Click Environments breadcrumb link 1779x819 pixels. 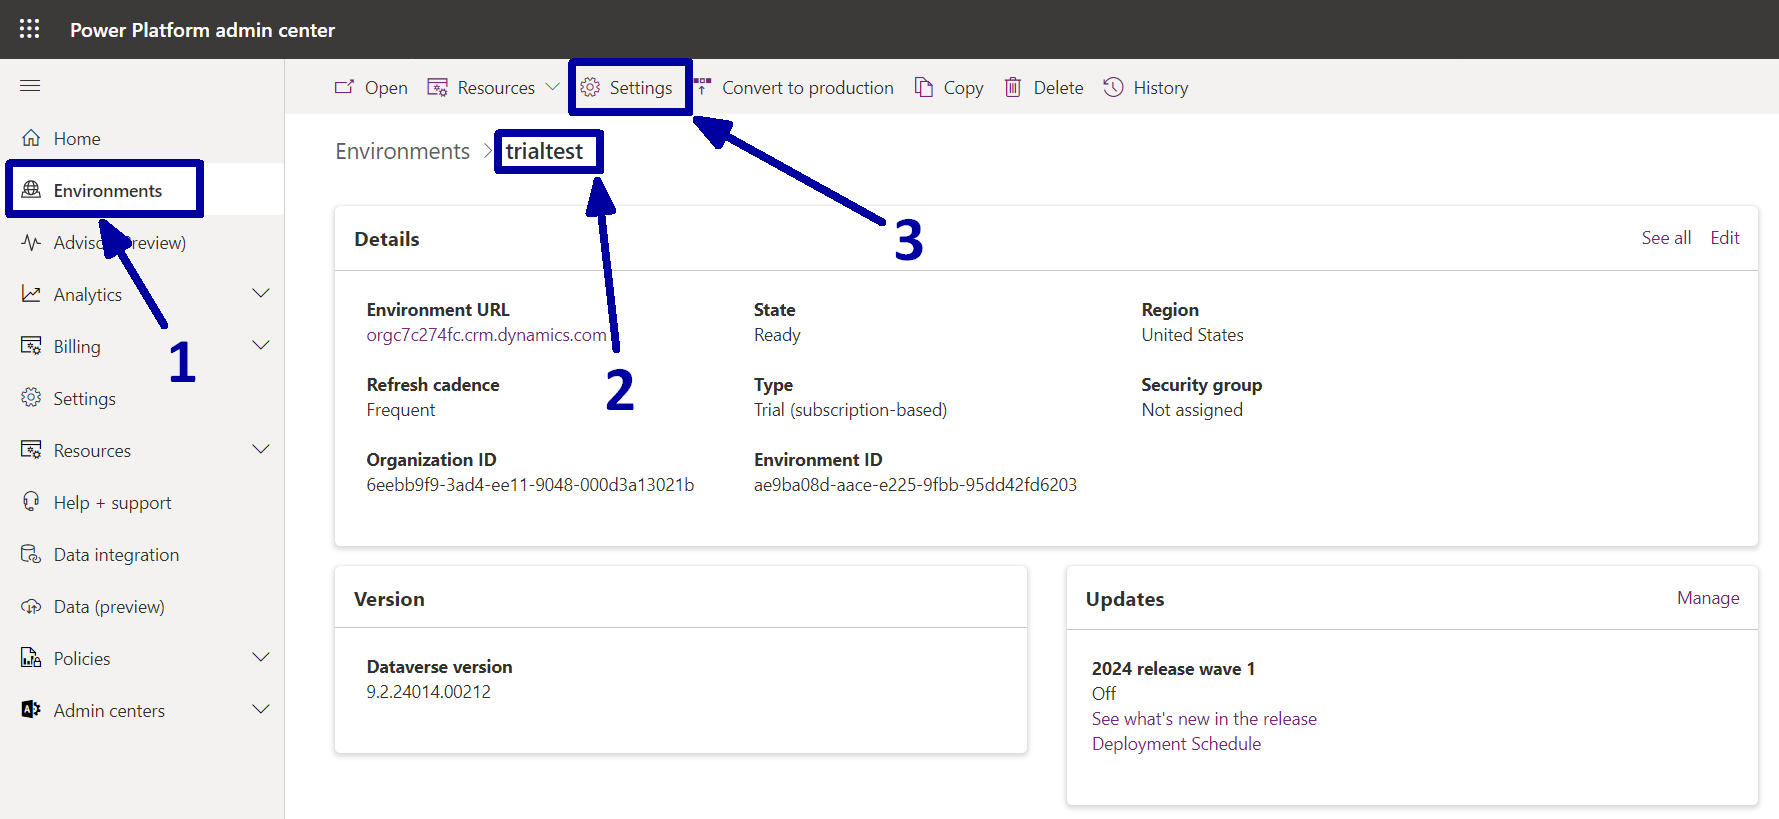[x=402, y=151]
